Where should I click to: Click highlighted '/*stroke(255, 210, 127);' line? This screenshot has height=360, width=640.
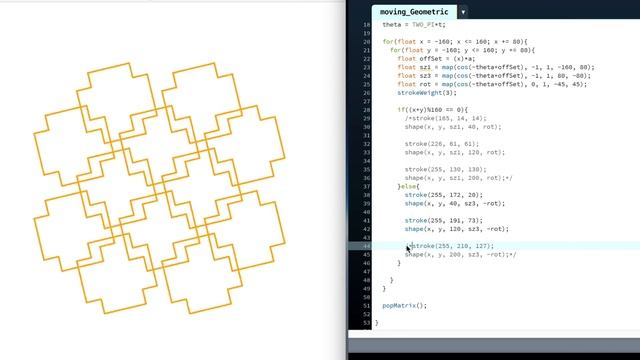tap(450, 246)
